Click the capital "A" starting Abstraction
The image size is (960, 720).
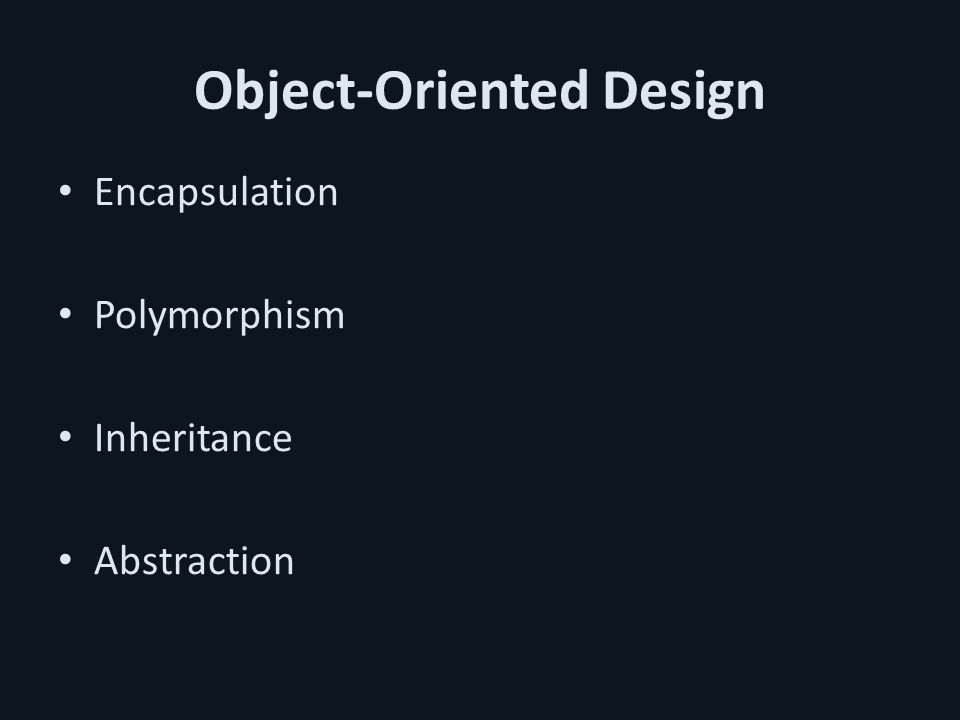click(106, 561)
